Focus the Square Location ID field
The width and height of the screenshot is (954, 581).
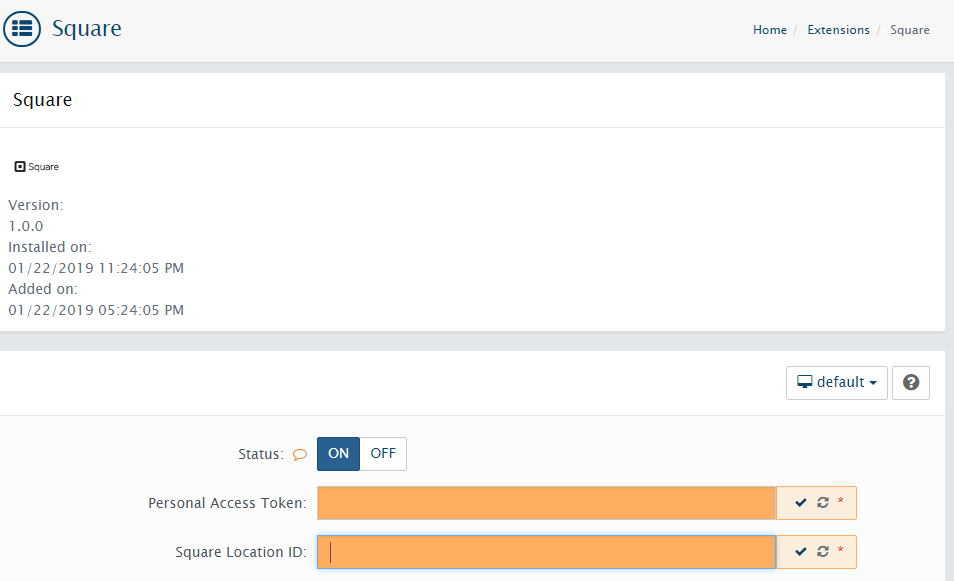(x=546, y=552)
